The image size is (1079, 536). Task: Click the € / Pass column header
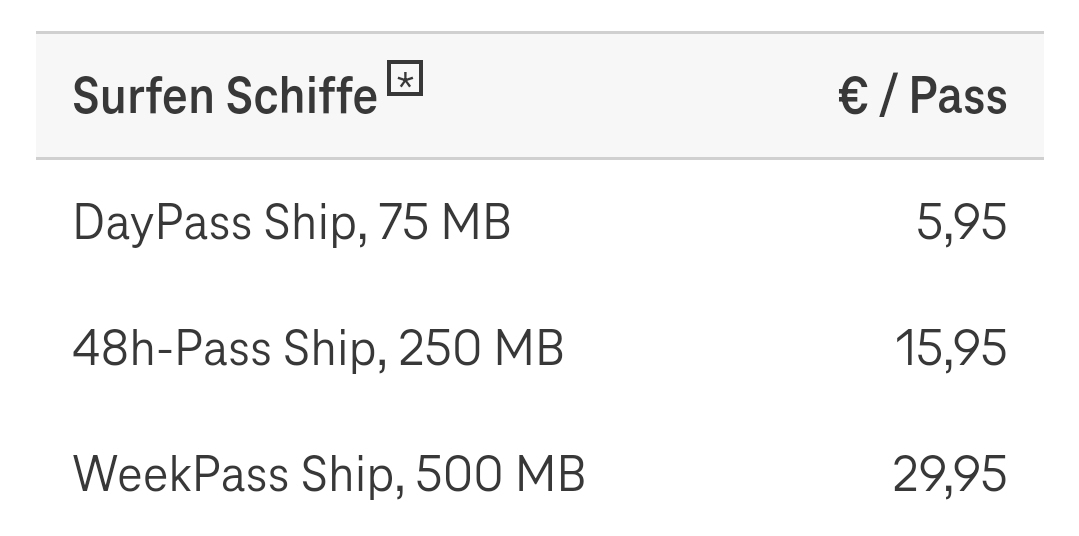coord(922,97)
